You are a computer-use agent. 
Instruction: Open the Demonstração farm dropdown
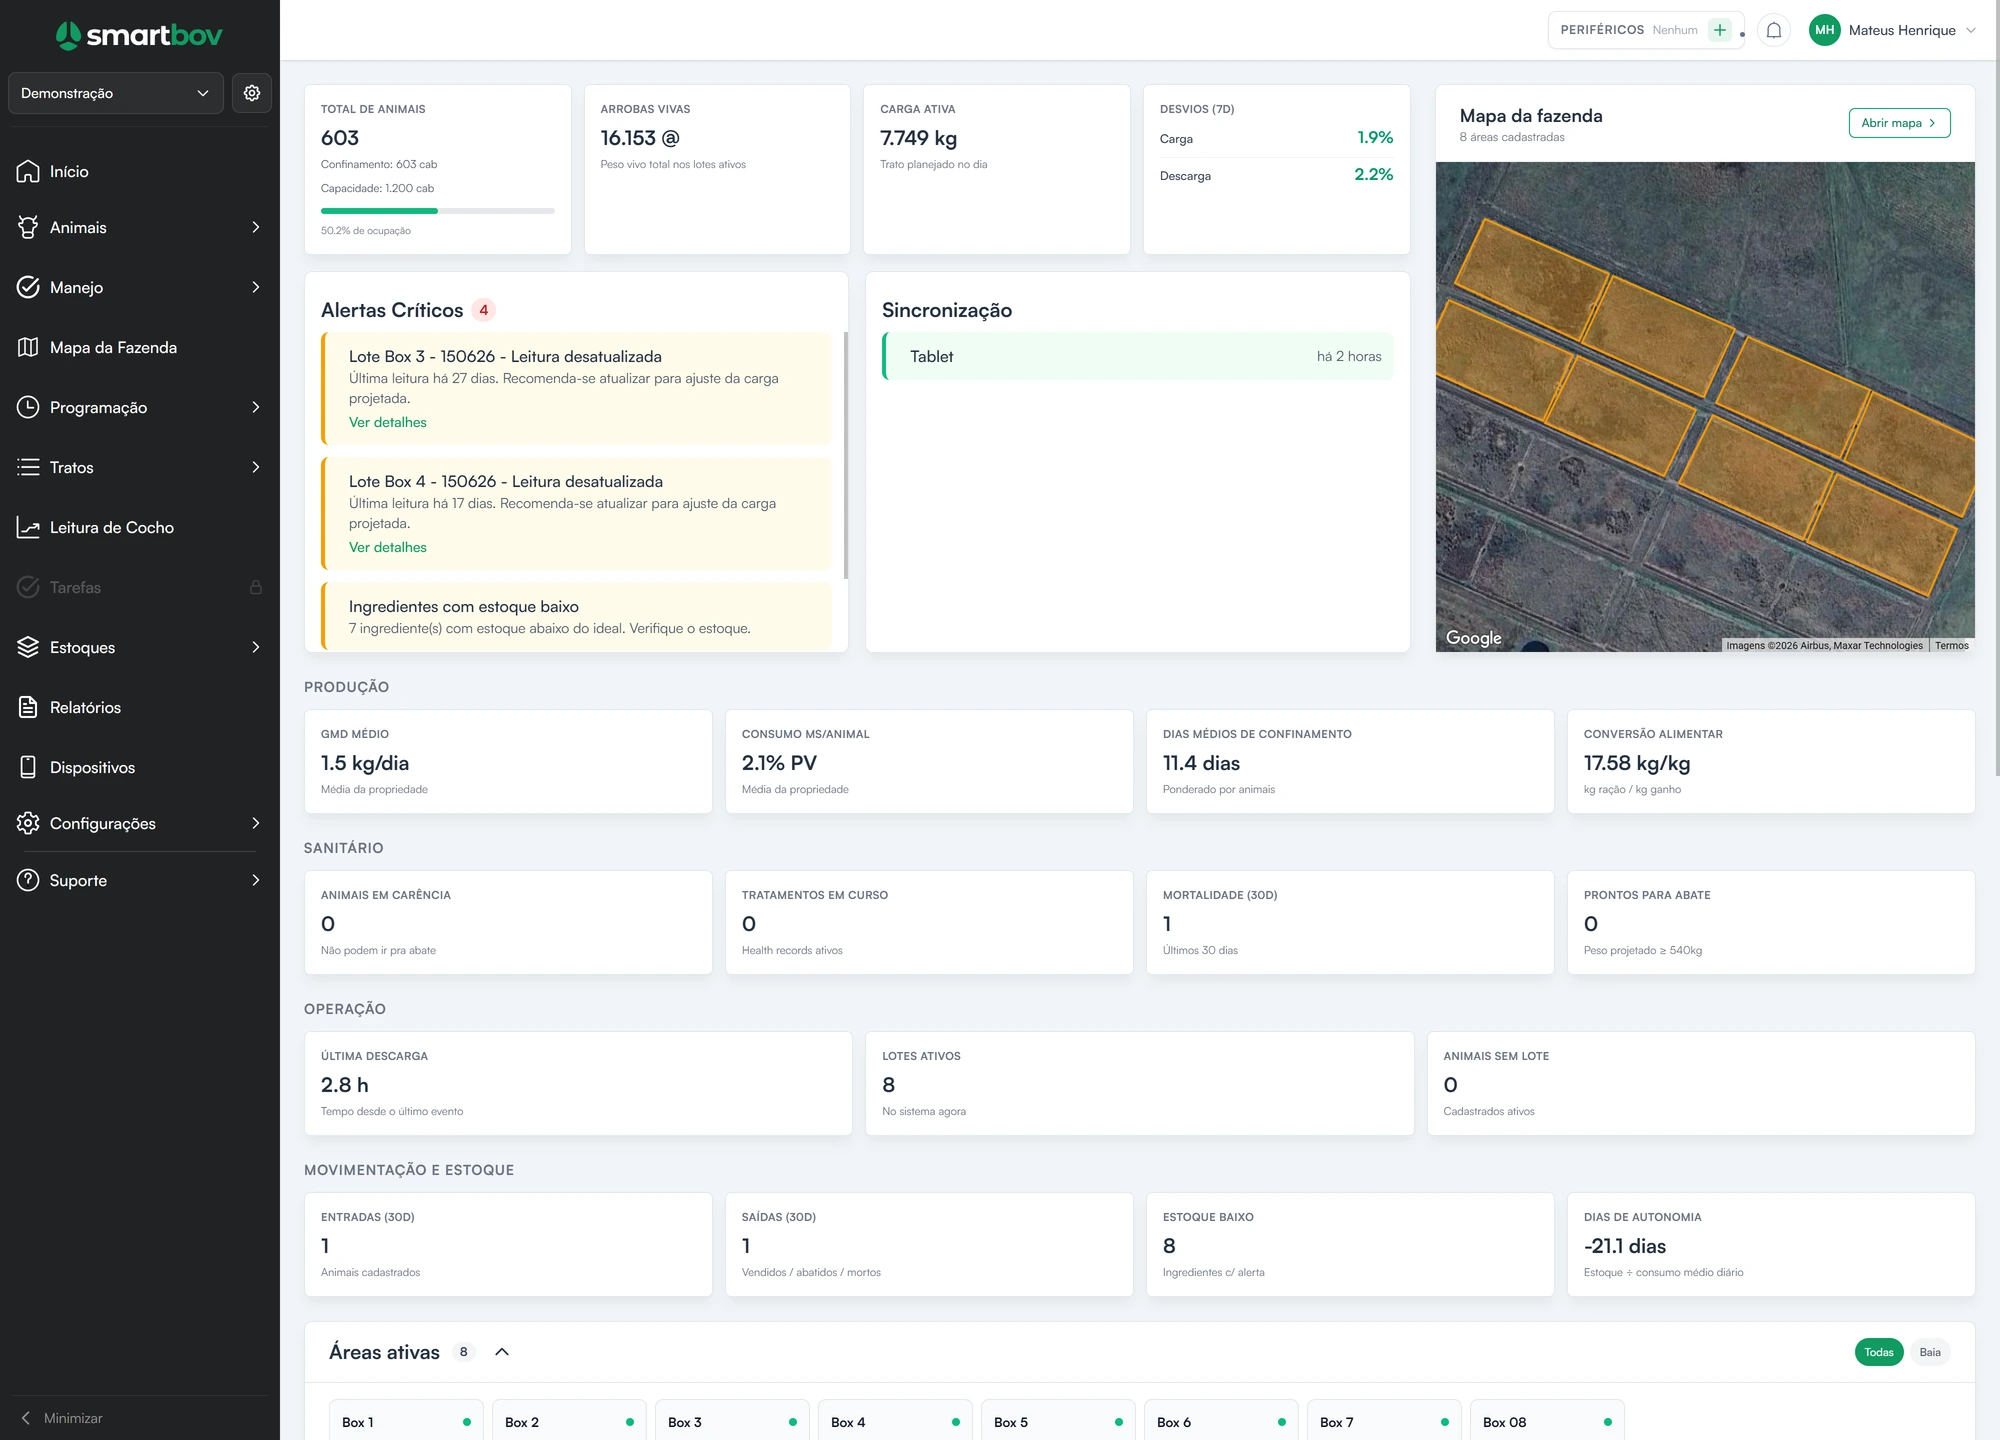coord(116,93)
